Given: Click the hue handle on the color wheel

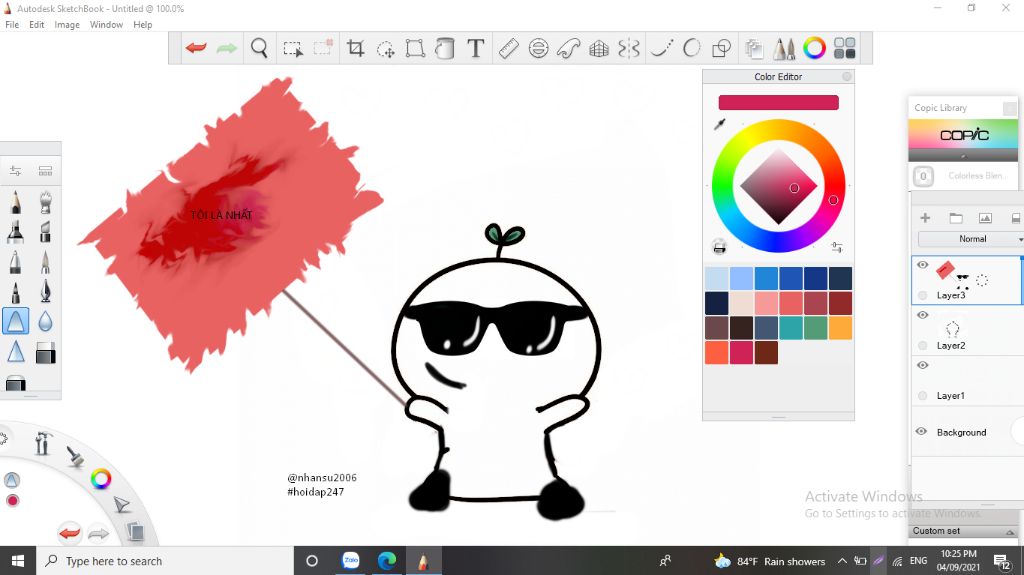Looking at the screenshot, I should point(833,200).
